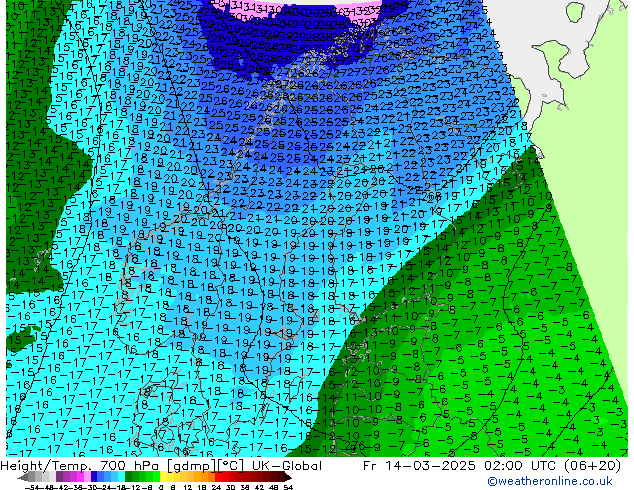Click the 'UK-Global' model name text
The width and height of the screenshot is (634, 490).
coord(287,465)
